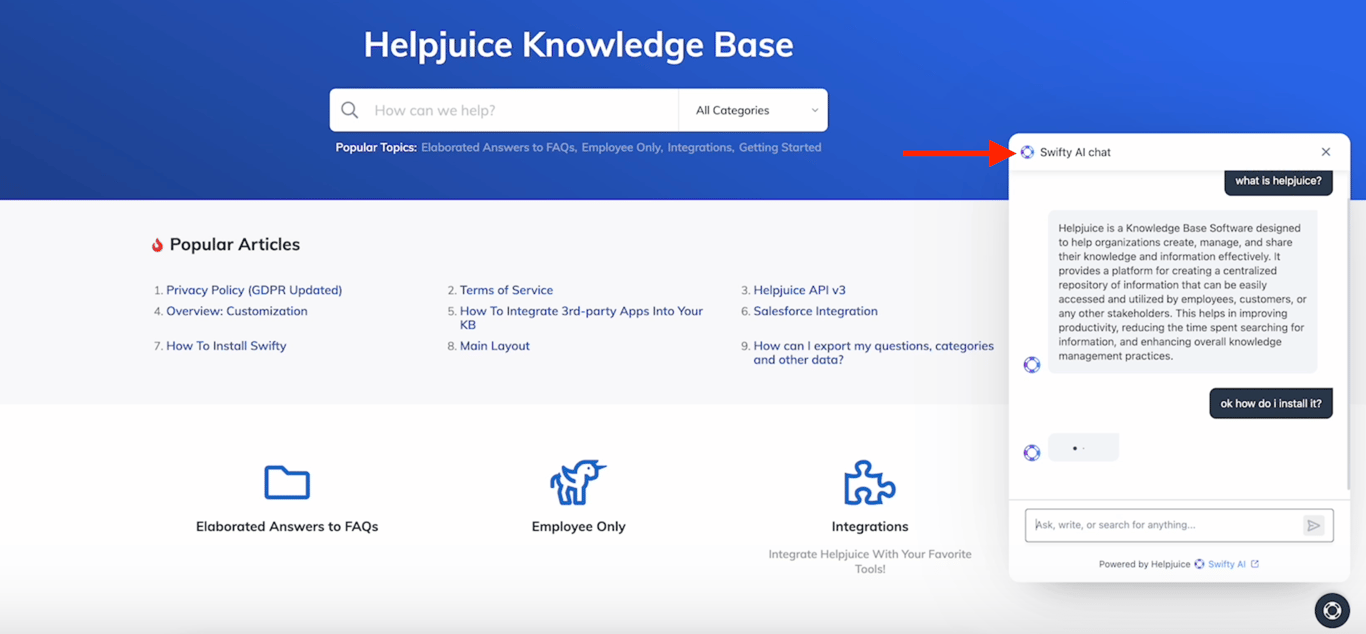Open the Elaborated Answers to FAQs popular topic
The height and width of the screenshot is (634, 1366).
(x=498, y=147)
